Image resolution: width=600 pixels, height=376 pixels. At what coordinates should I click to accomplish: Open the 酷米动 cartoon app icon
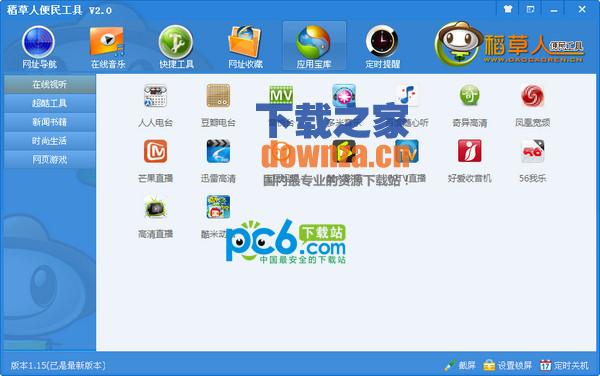coord(218,207)
